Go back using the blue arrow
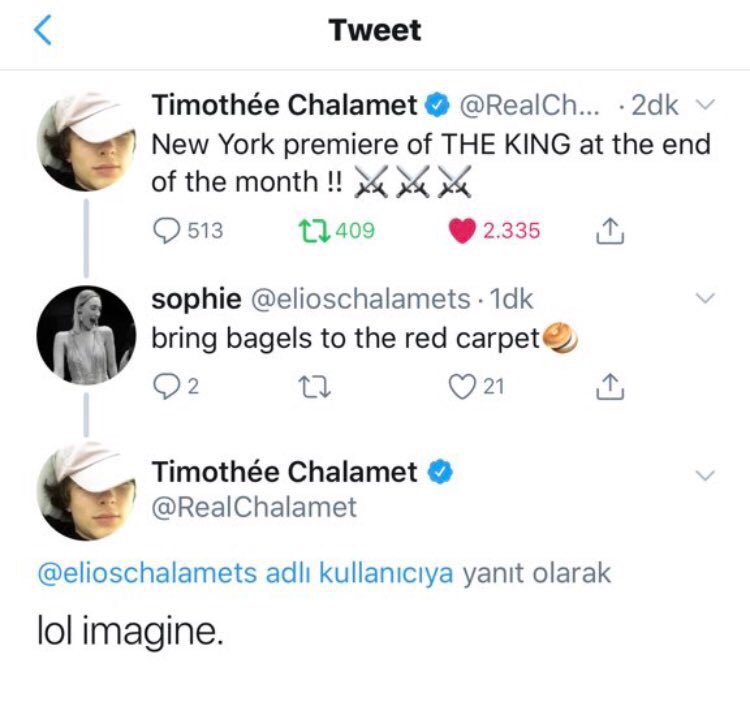 42,31
